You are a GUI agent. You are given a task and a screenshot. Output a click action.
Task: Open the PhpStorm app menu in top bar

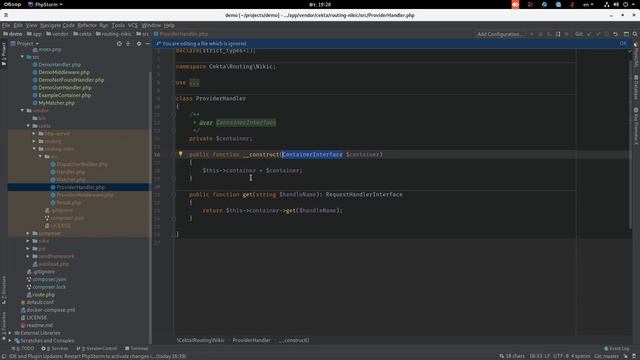pos(45,4)
